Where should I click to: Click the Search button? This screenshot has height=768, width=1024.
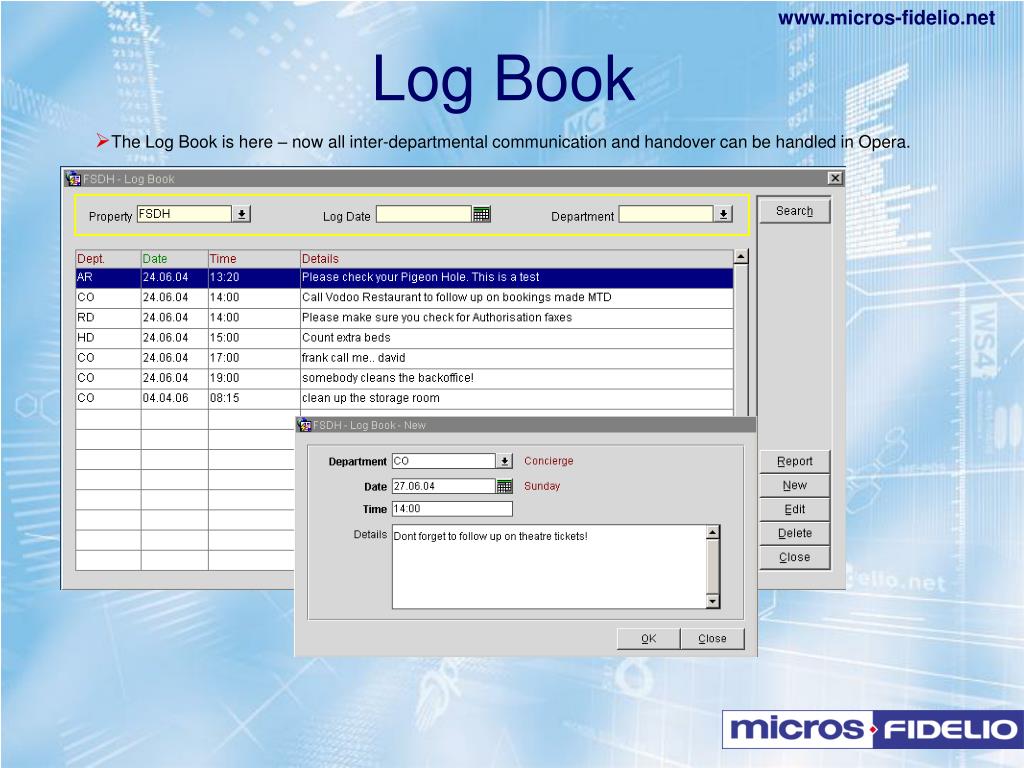794,211
